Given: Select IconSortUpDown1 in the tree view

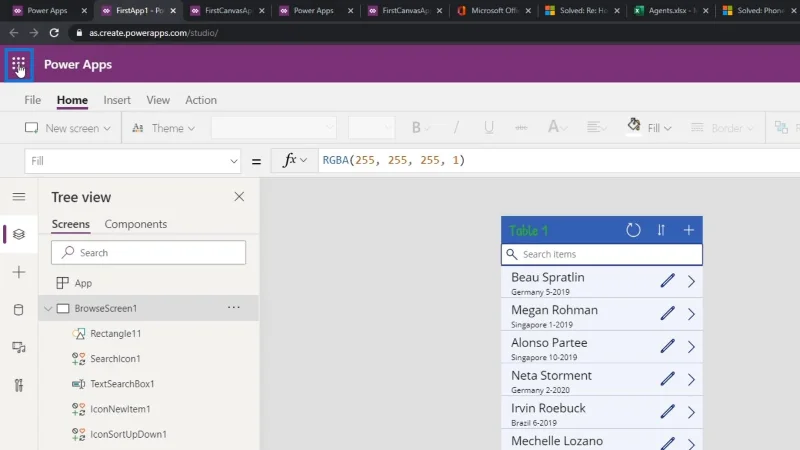Looking at the screenshot, I should pos(129,434).
